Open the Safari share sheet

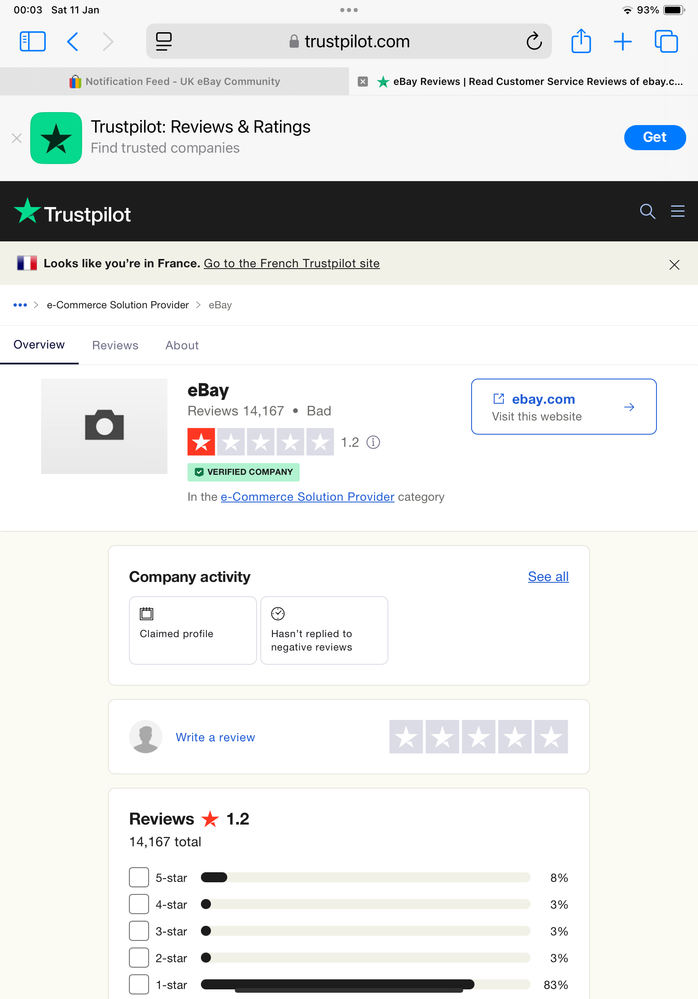(x=581, y=41)
